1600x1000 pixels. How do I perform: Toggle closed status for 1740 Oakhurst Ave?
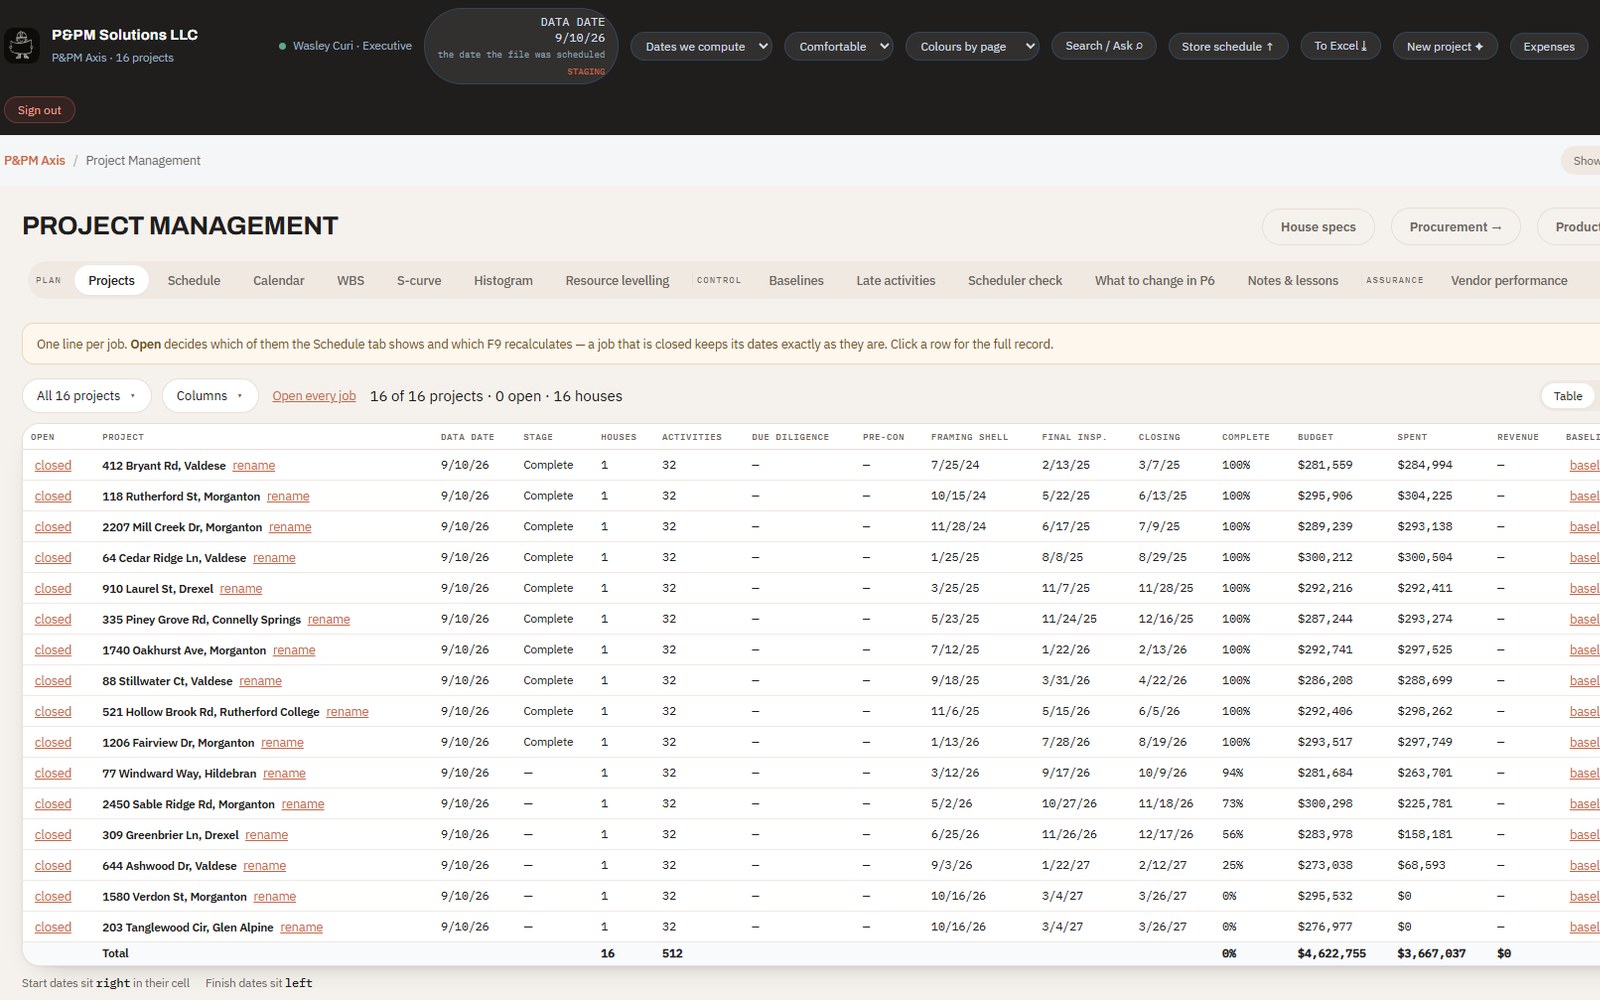point(53,650)
